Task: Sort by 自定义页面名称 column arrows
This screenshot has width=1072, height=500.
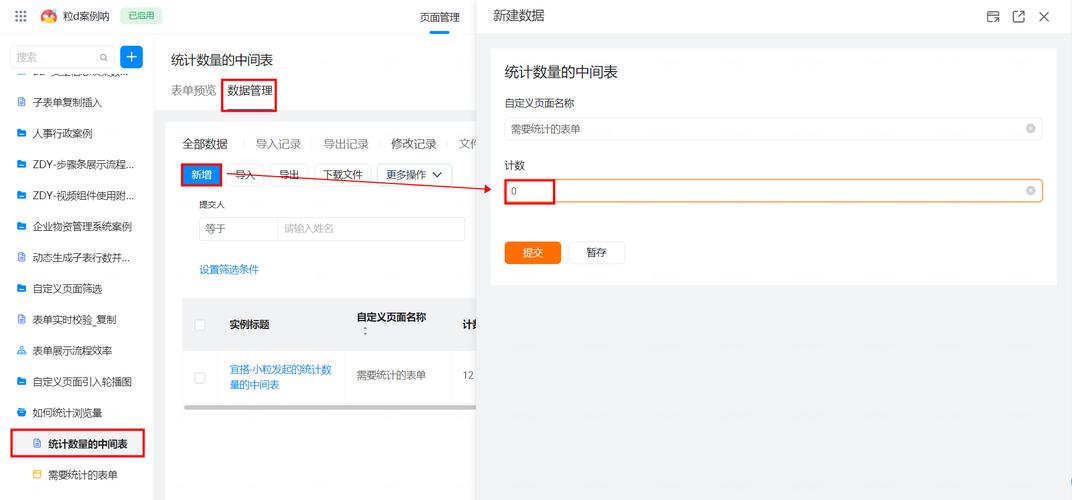Action: click(x=365, y=331)
